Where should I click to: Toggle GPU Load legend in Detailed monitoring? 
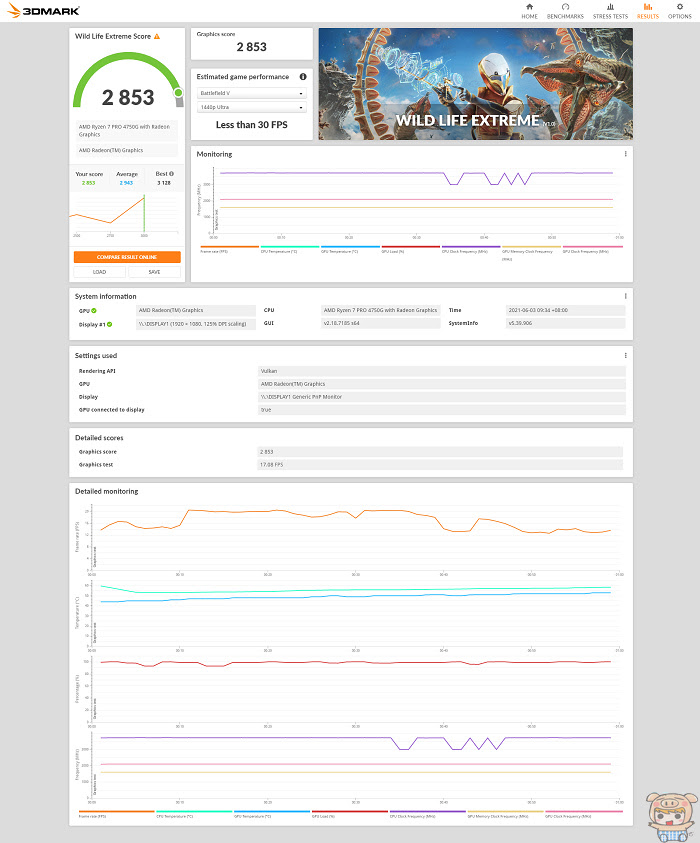coord(349,814)
